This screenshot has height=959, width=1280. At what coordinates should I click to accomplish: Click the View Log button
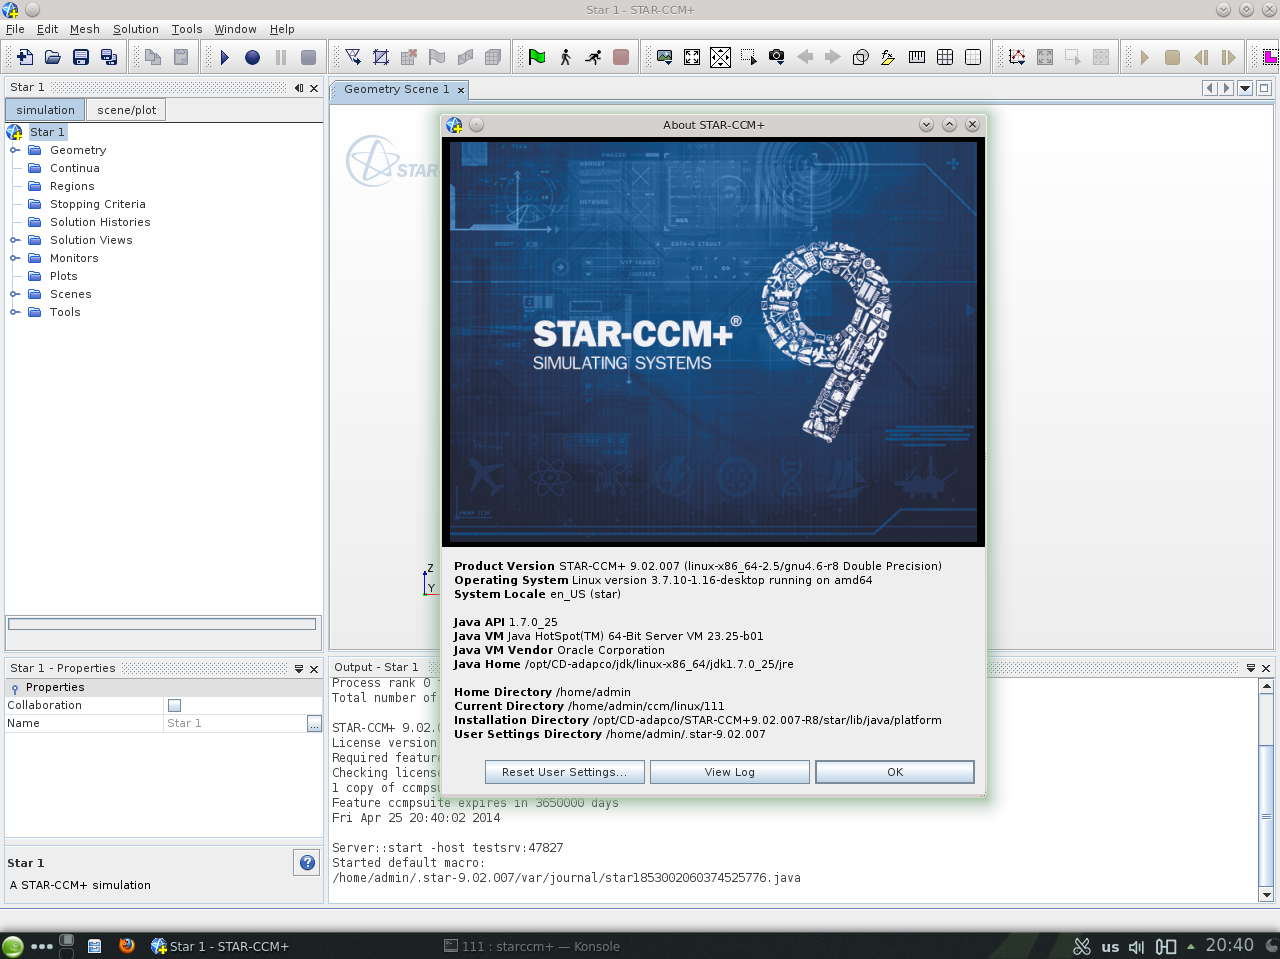[730, 772]
